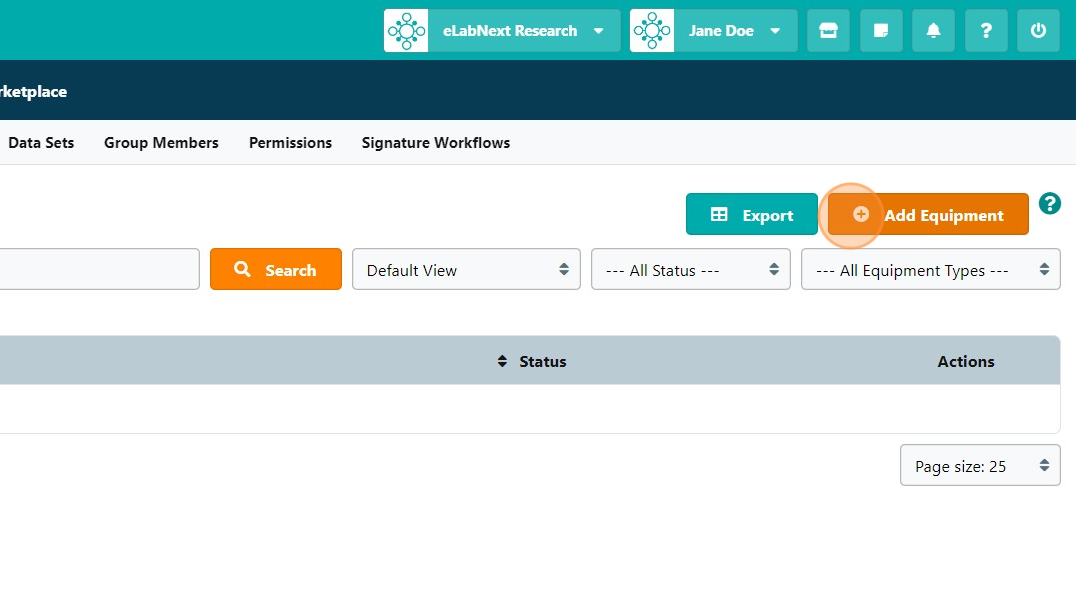Image resolution: width=1076 pixels, height=600 pixels.
Task: Open the Permissions tab
Action: tap(290, 143)
